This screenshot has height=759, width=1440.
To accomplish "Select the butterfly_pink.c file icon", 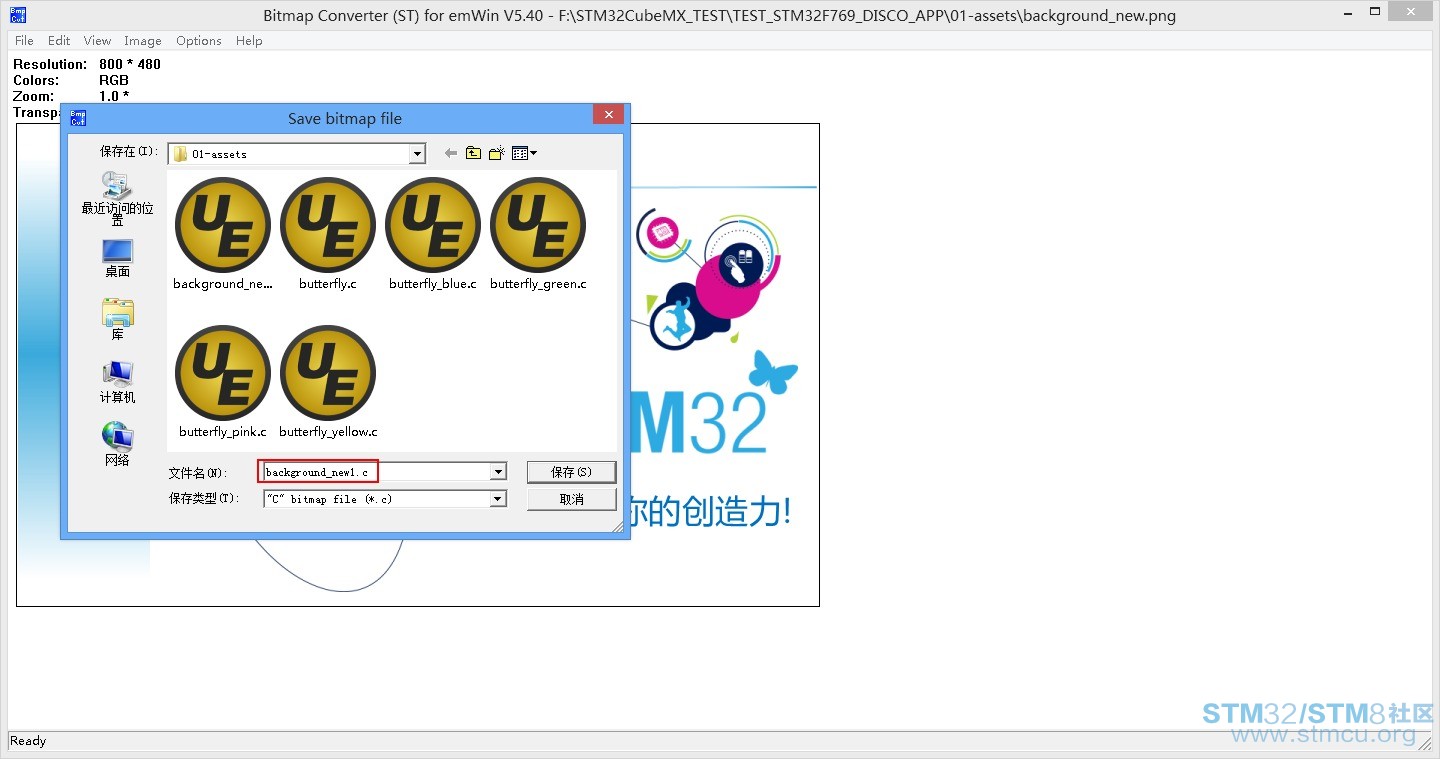I will [223, 373].
